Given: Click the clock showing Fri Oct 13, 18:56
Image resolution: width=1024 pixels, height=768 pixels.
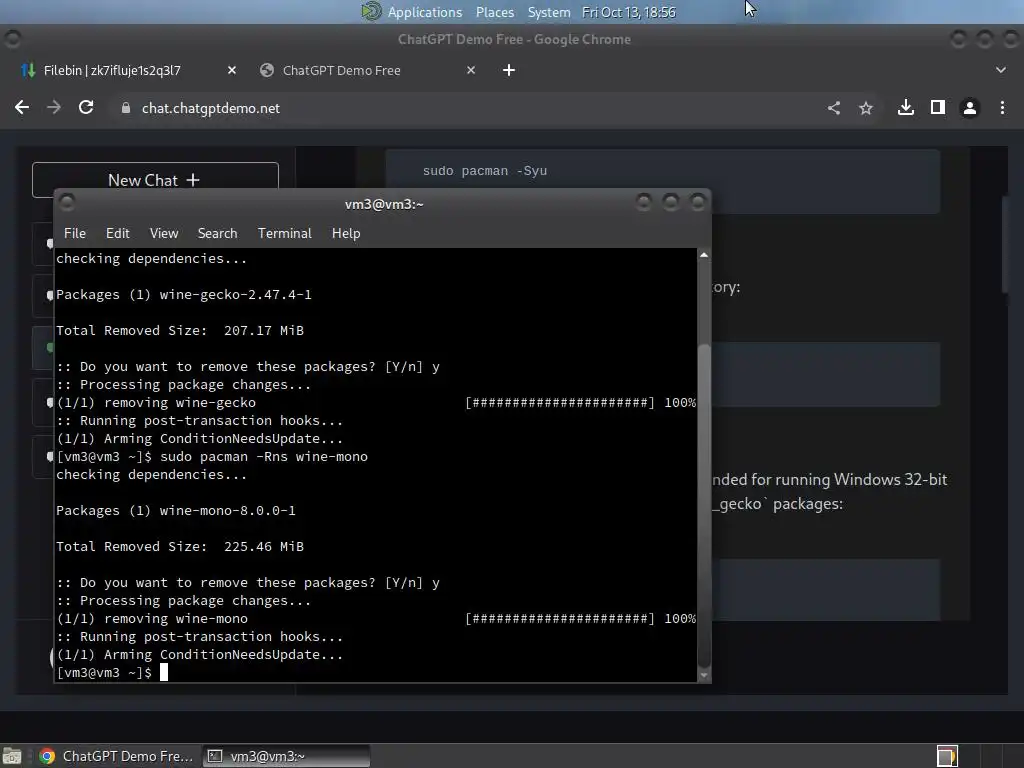Looking at the screenshot, I should [629, 12].
